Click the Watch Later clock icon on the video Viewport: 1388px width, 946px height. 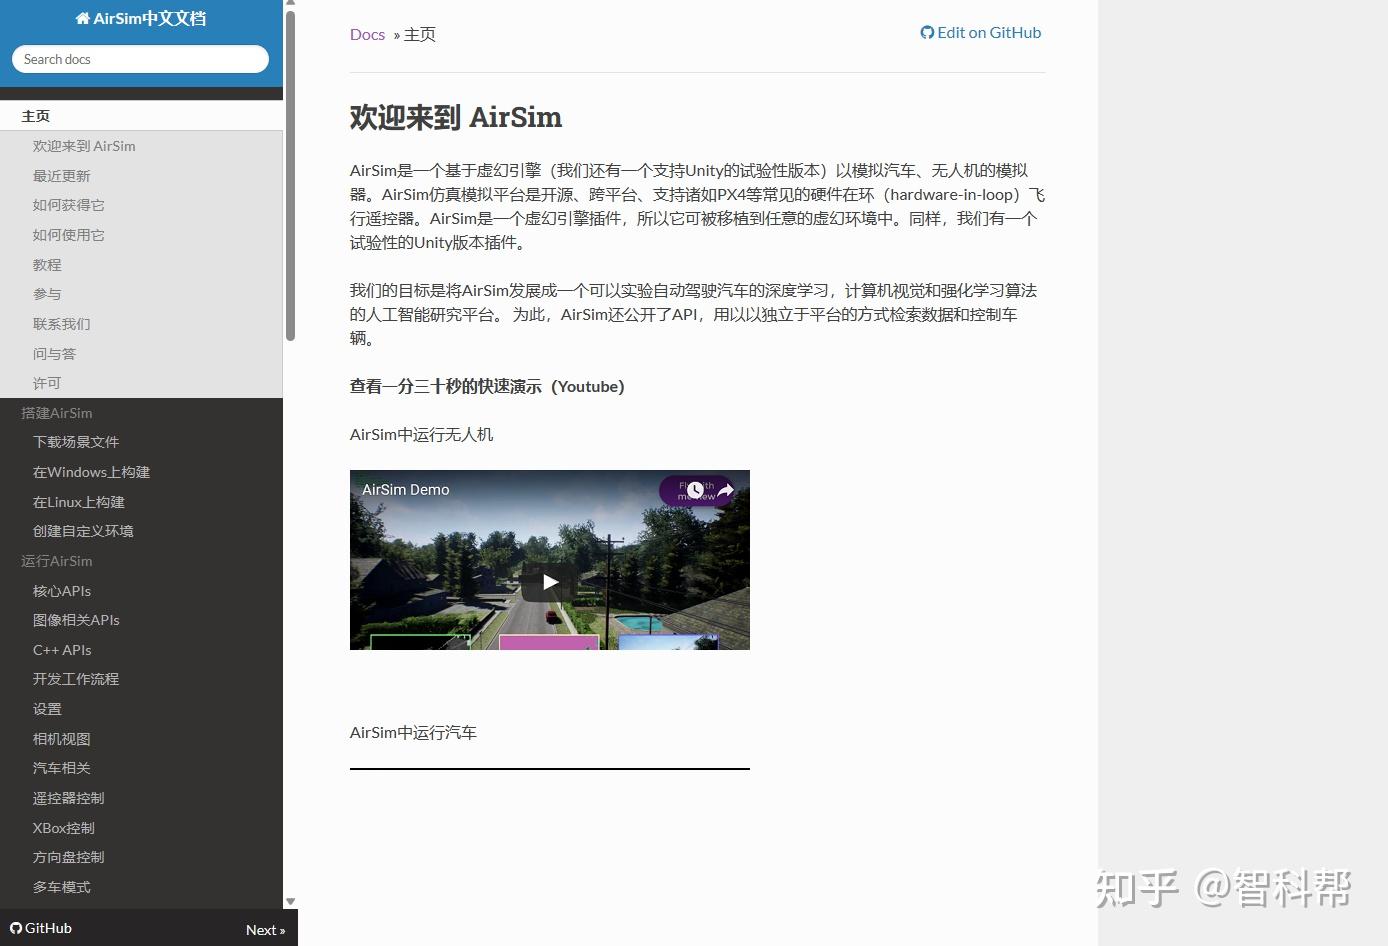pos(694,489)
